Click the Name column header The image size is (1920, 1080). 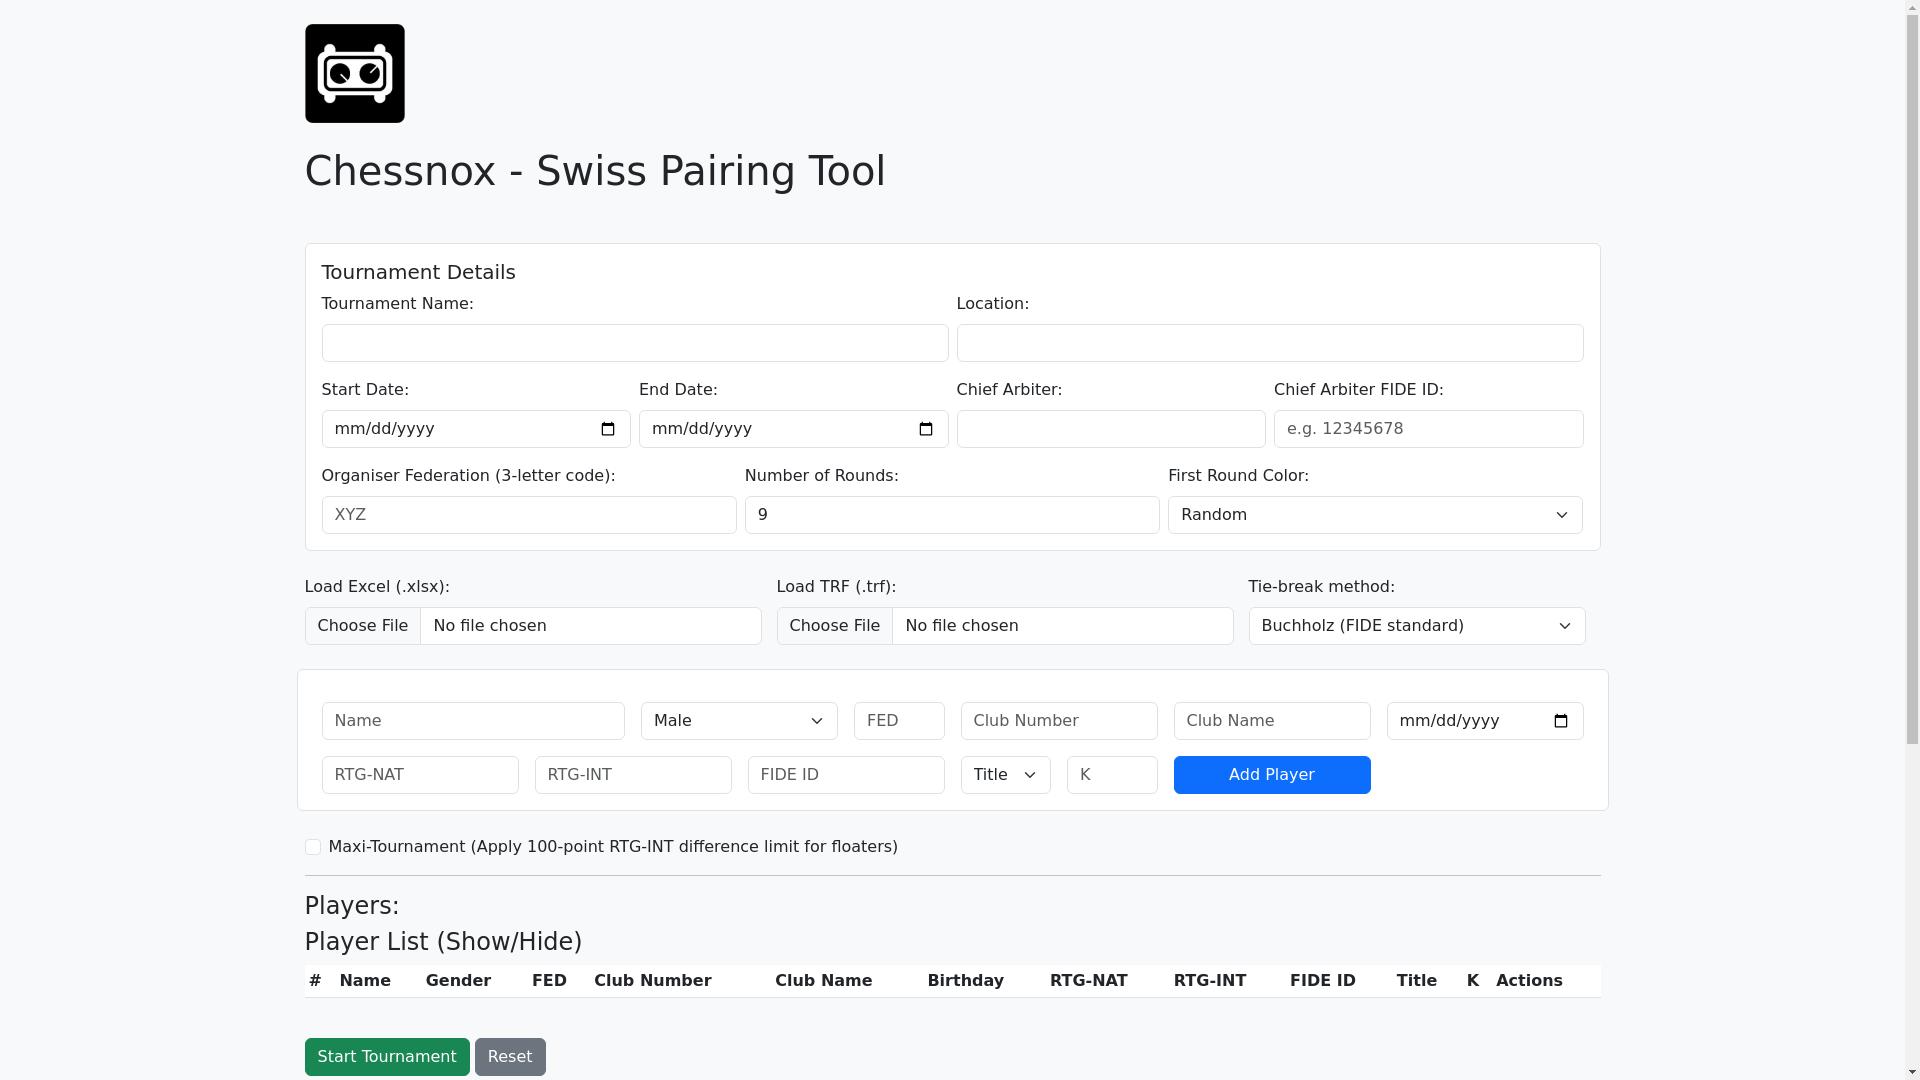[x=365, y=981]
